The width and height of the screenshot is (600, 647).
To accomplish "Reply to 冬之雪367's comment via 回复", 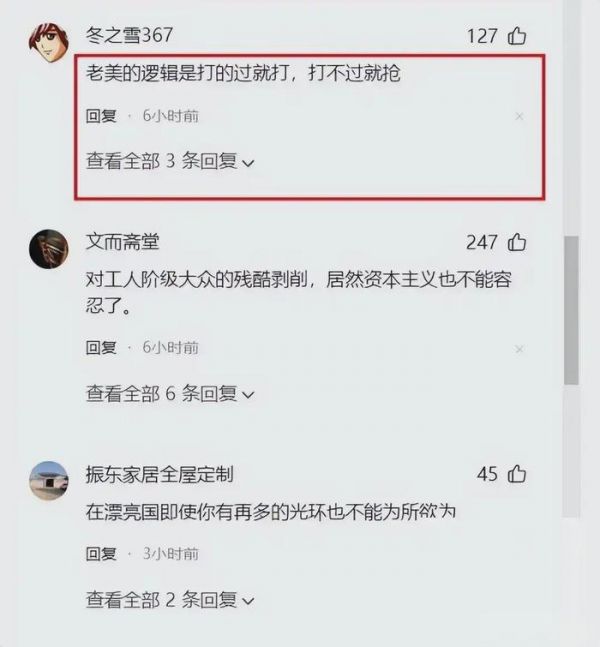I will click(101, 116).
